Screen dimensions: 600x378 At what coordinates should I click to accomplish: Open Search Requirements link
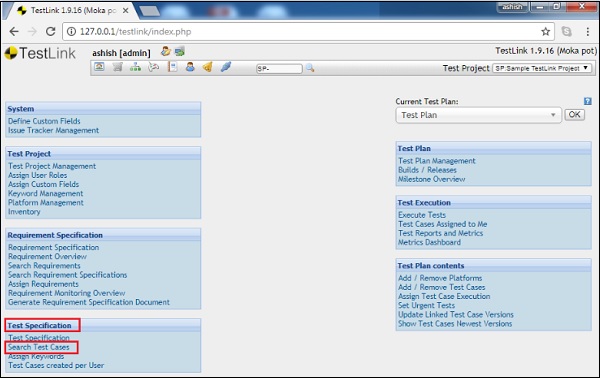[44, 266]
